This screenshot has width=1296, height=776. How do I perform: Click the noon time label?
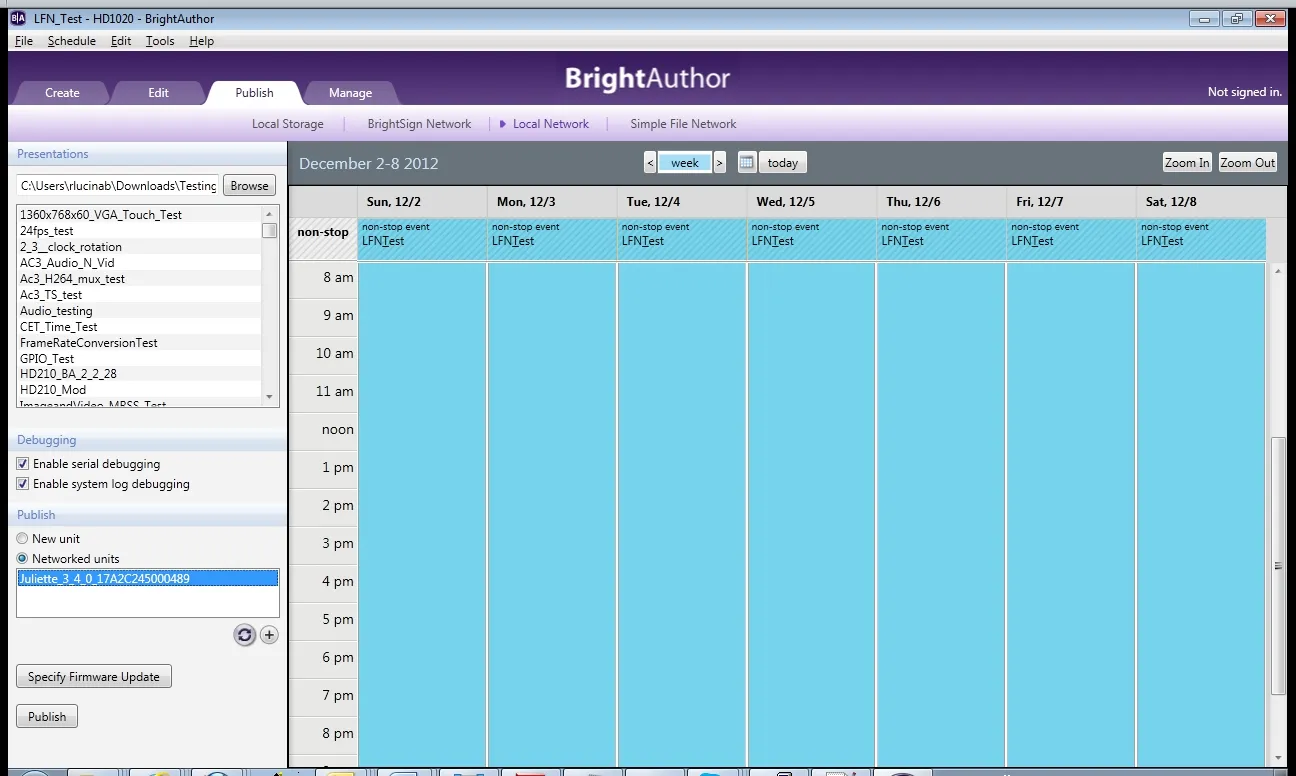(x=338, y=430)
